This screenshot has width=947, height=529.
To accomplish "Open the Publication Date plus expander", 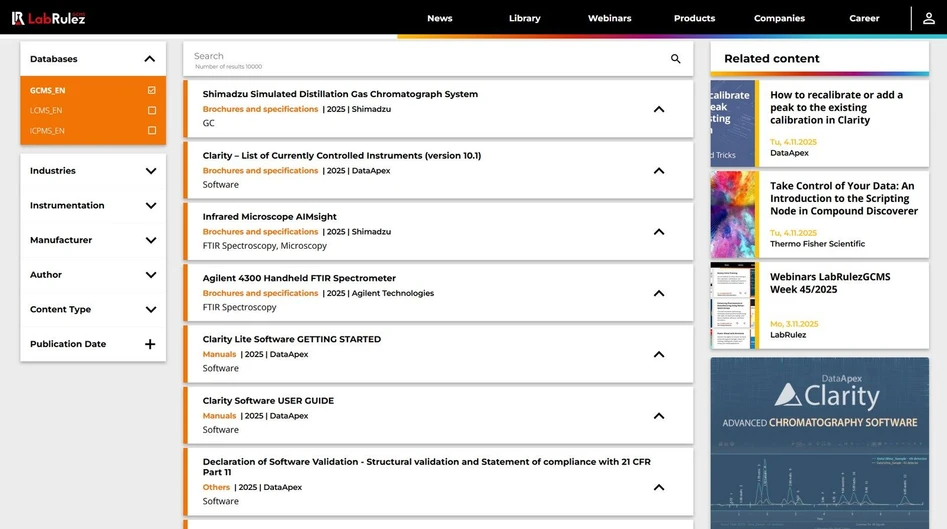I will coord(150,344).
